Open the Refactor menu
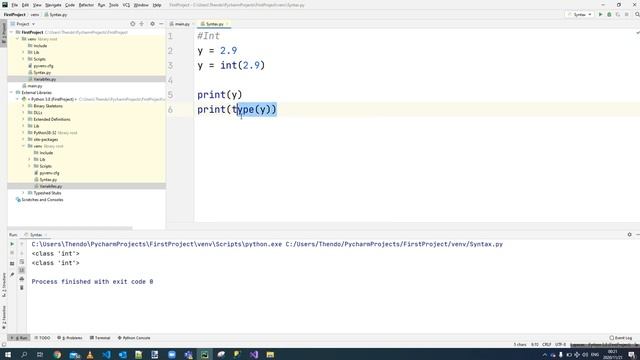The height and width of the screenshot is (360, 640). coord(86,5)
